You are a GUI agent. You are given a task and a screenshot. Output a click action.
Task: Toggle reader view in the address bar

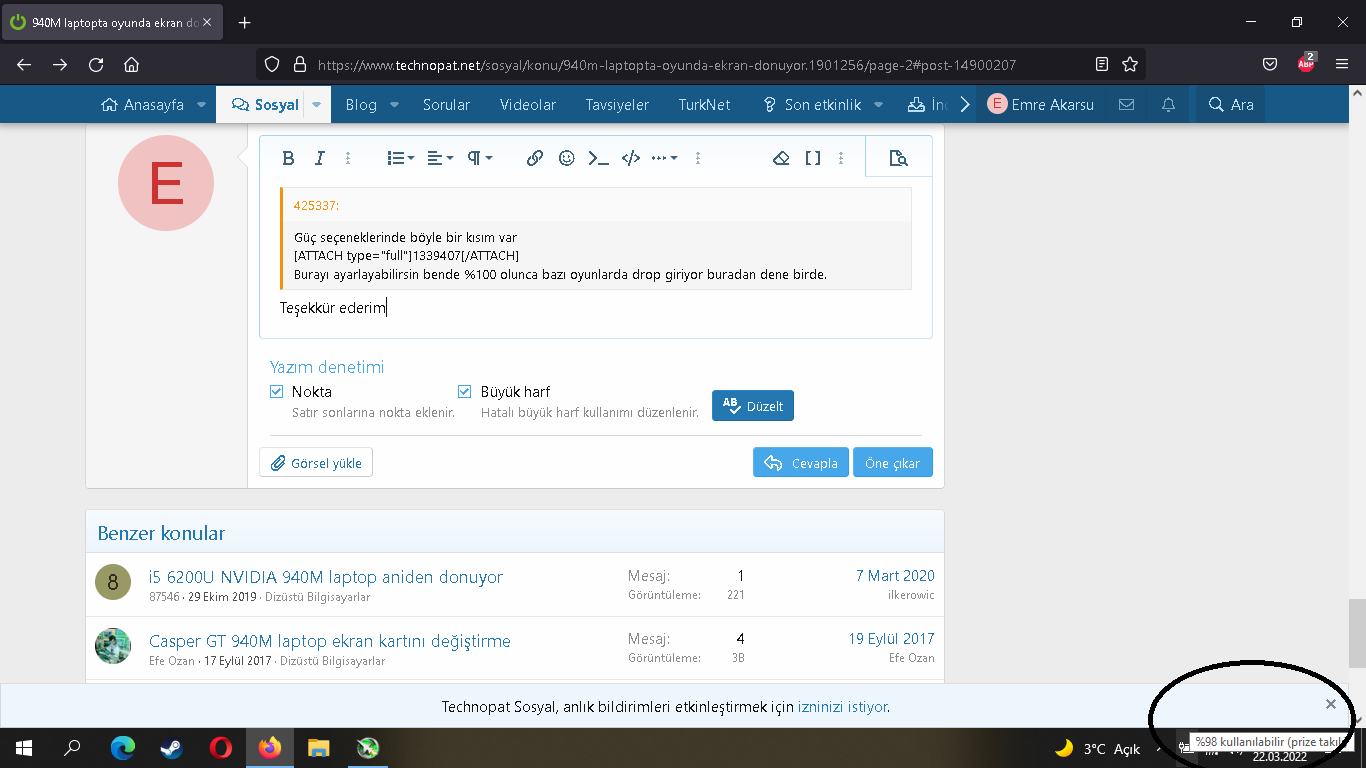(x=1102, y=64)
